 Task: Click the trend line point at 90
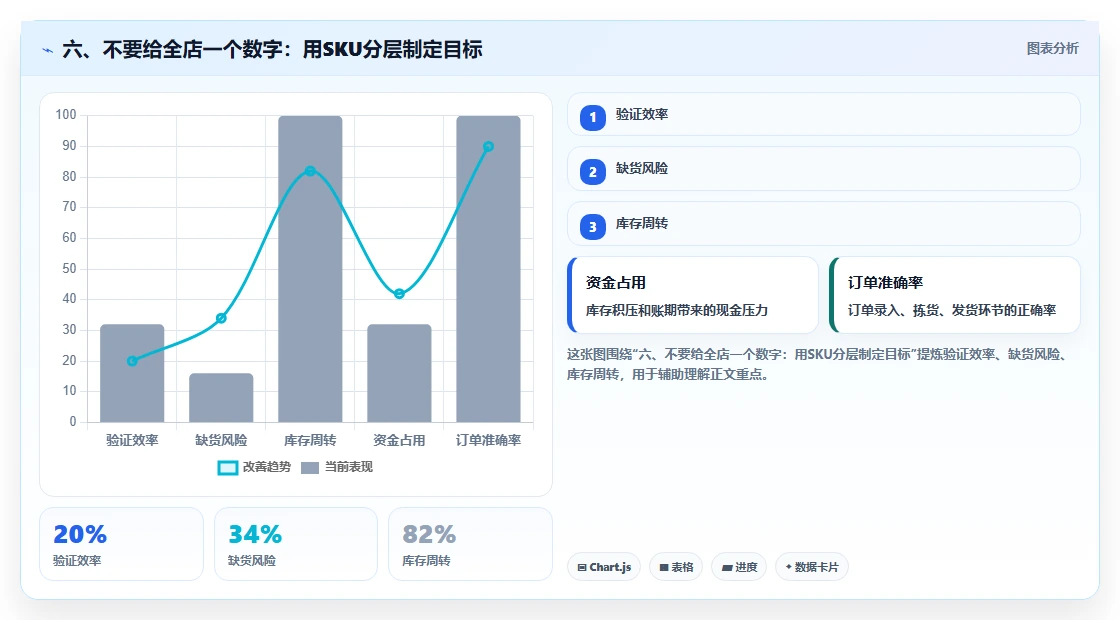coord(489,146)
